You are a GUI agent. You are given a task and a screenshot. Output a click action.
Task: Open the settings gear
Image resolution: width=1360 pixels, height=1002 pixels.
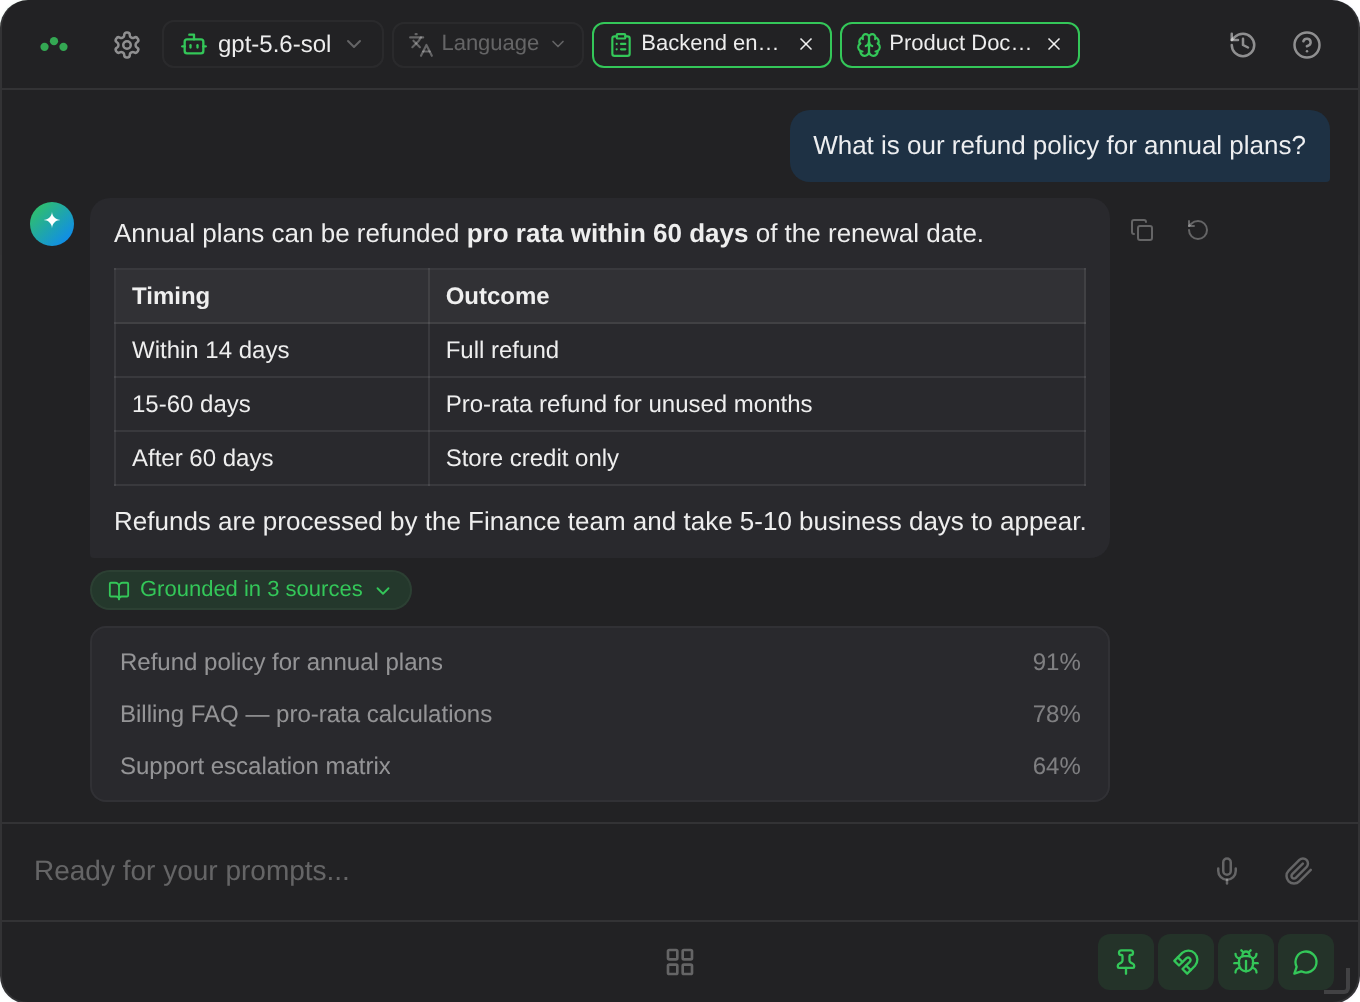point(127,45)
